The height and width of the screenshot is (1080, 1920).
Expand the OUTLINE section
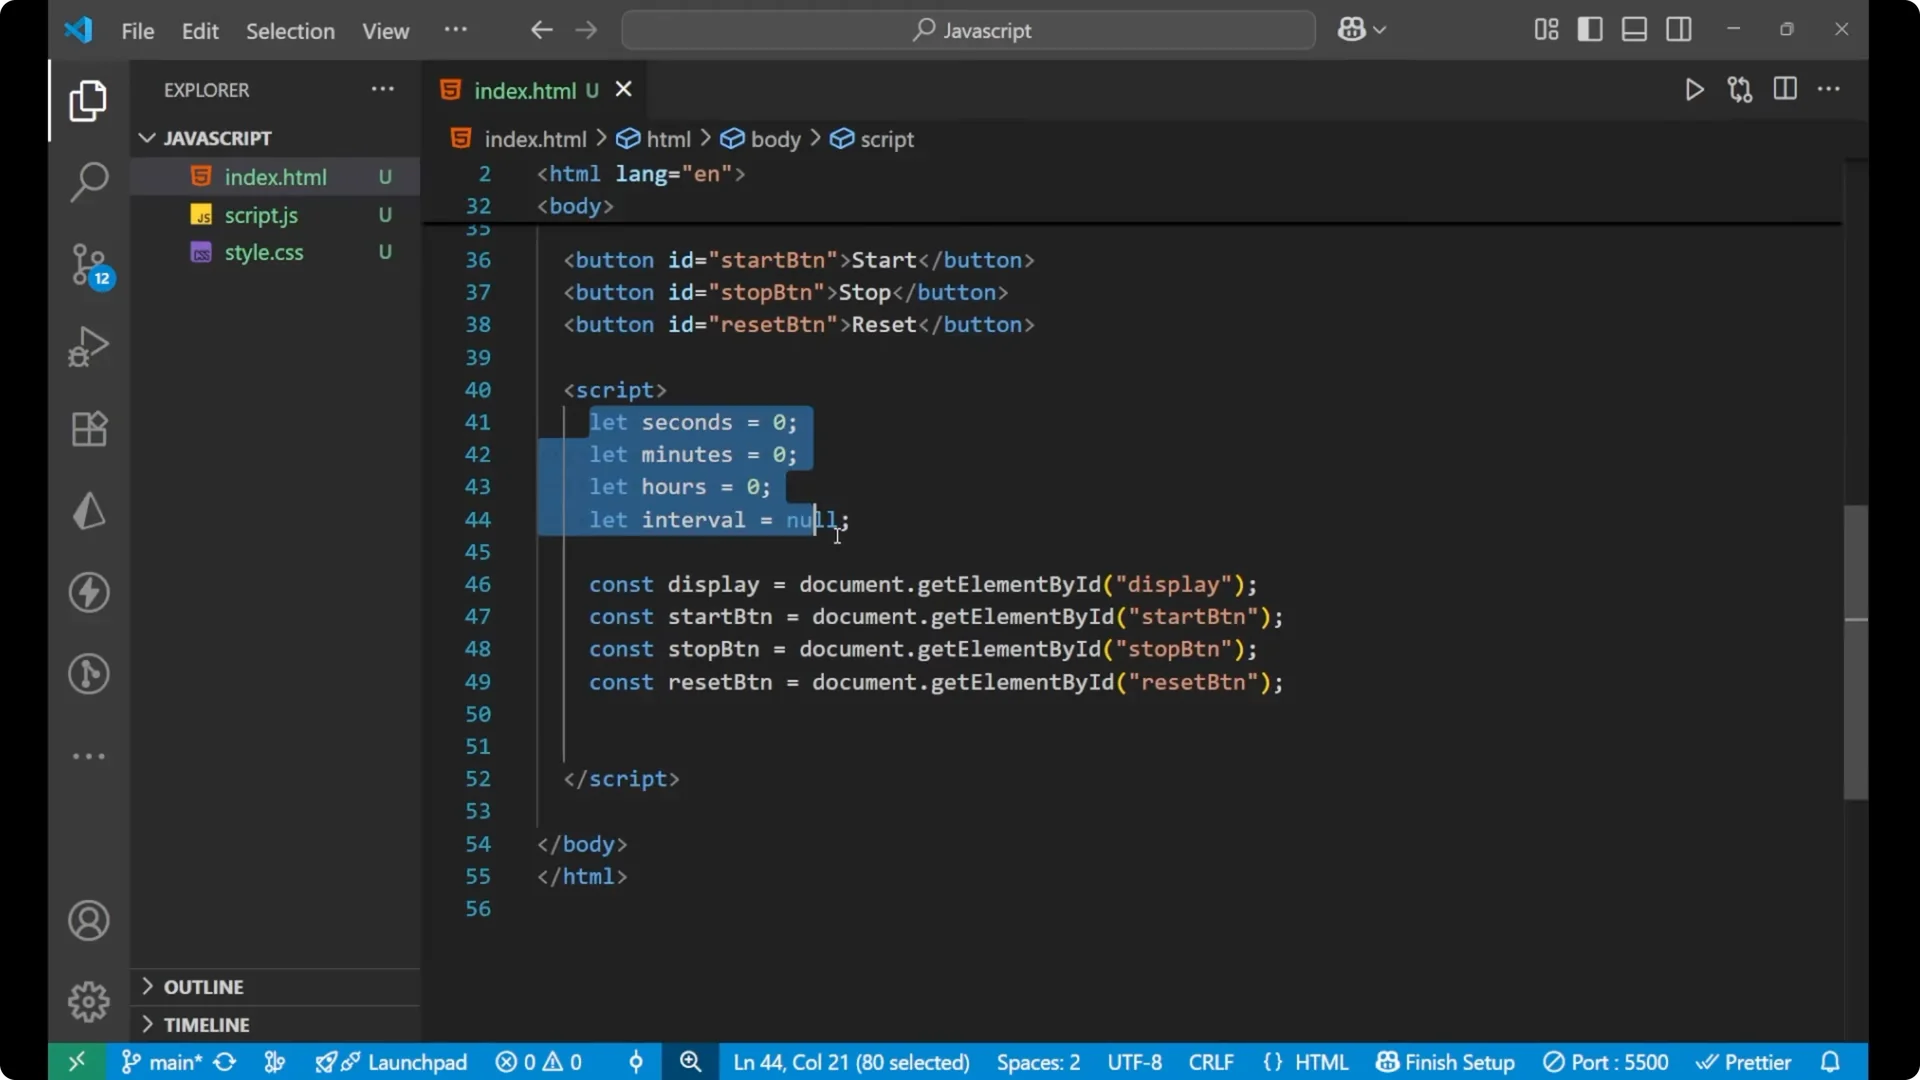(204, 986)
